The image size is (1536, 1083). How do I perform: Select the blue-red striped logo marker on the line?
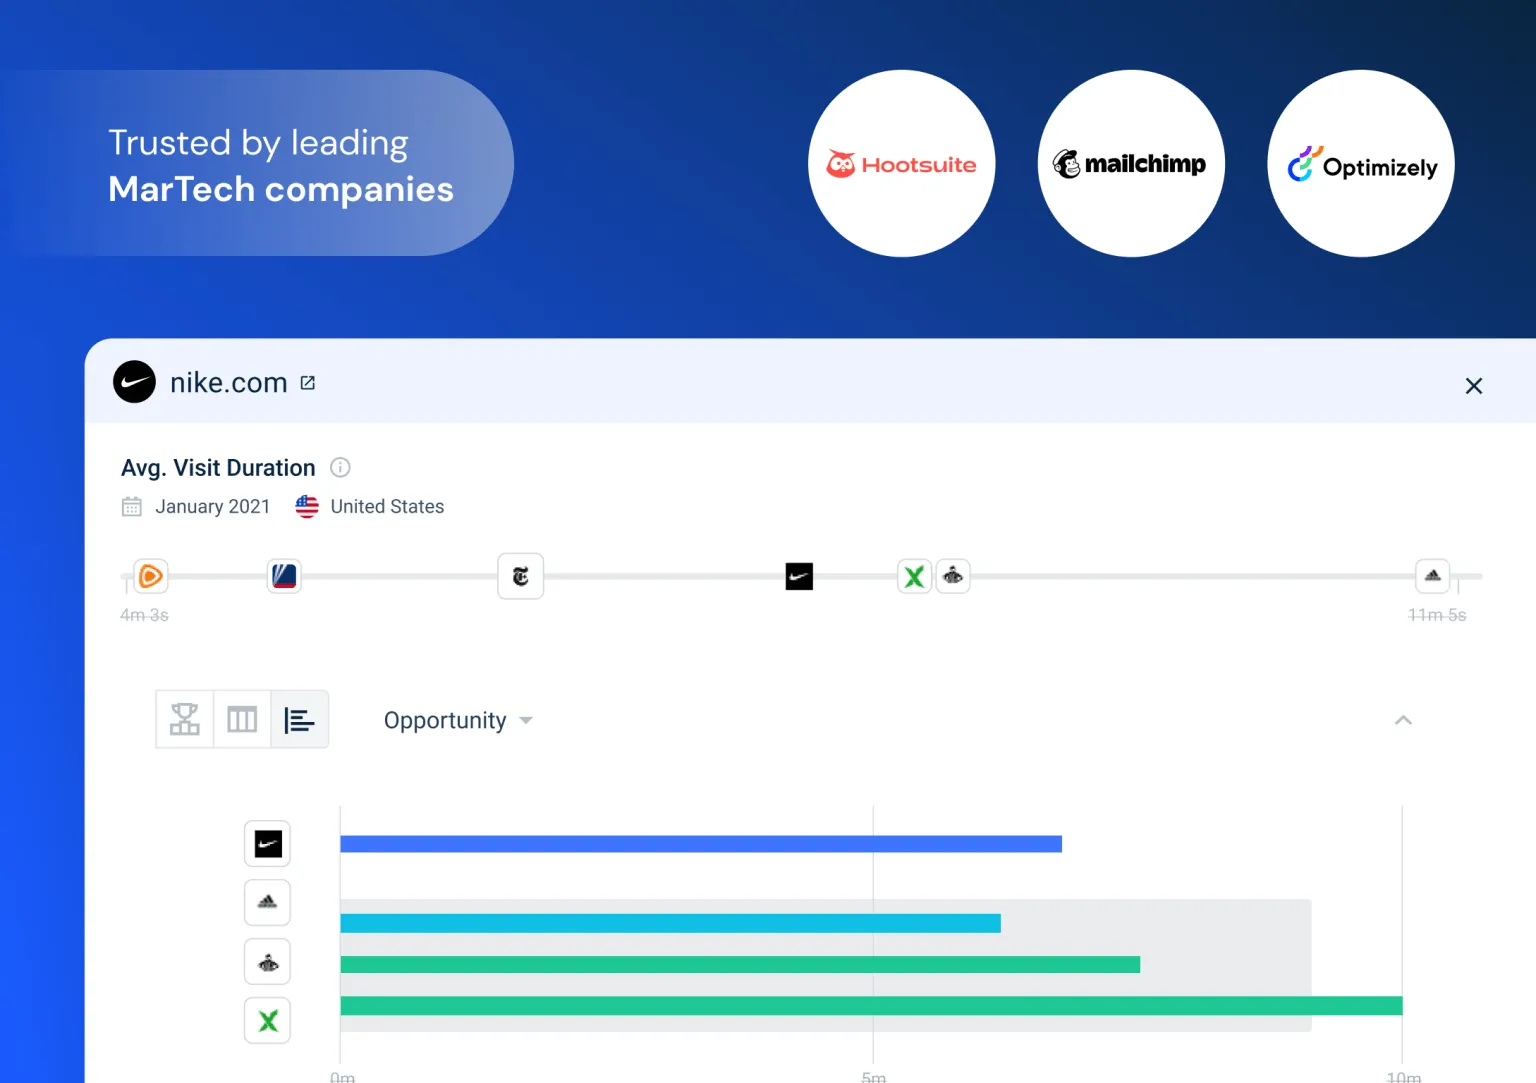(x=284, y=576)
